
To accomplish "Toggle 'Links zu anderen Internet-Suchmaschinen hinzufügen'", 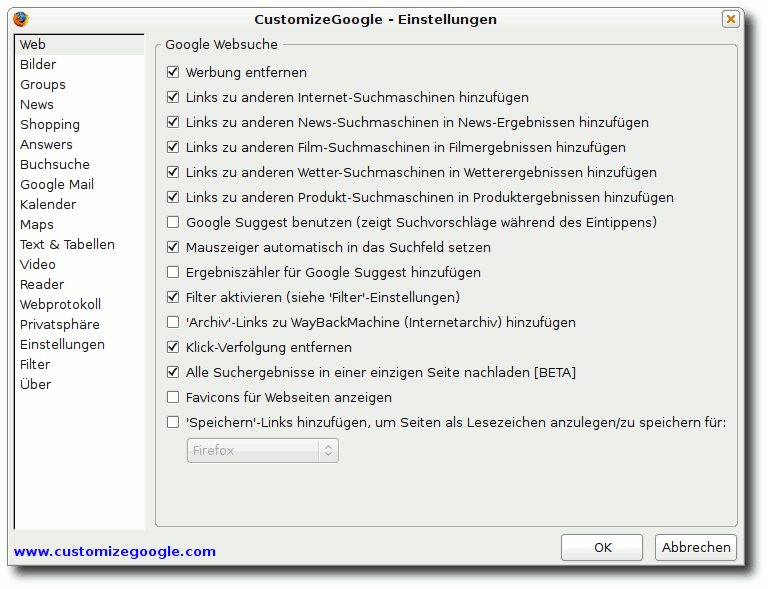I will click(173, 97).
